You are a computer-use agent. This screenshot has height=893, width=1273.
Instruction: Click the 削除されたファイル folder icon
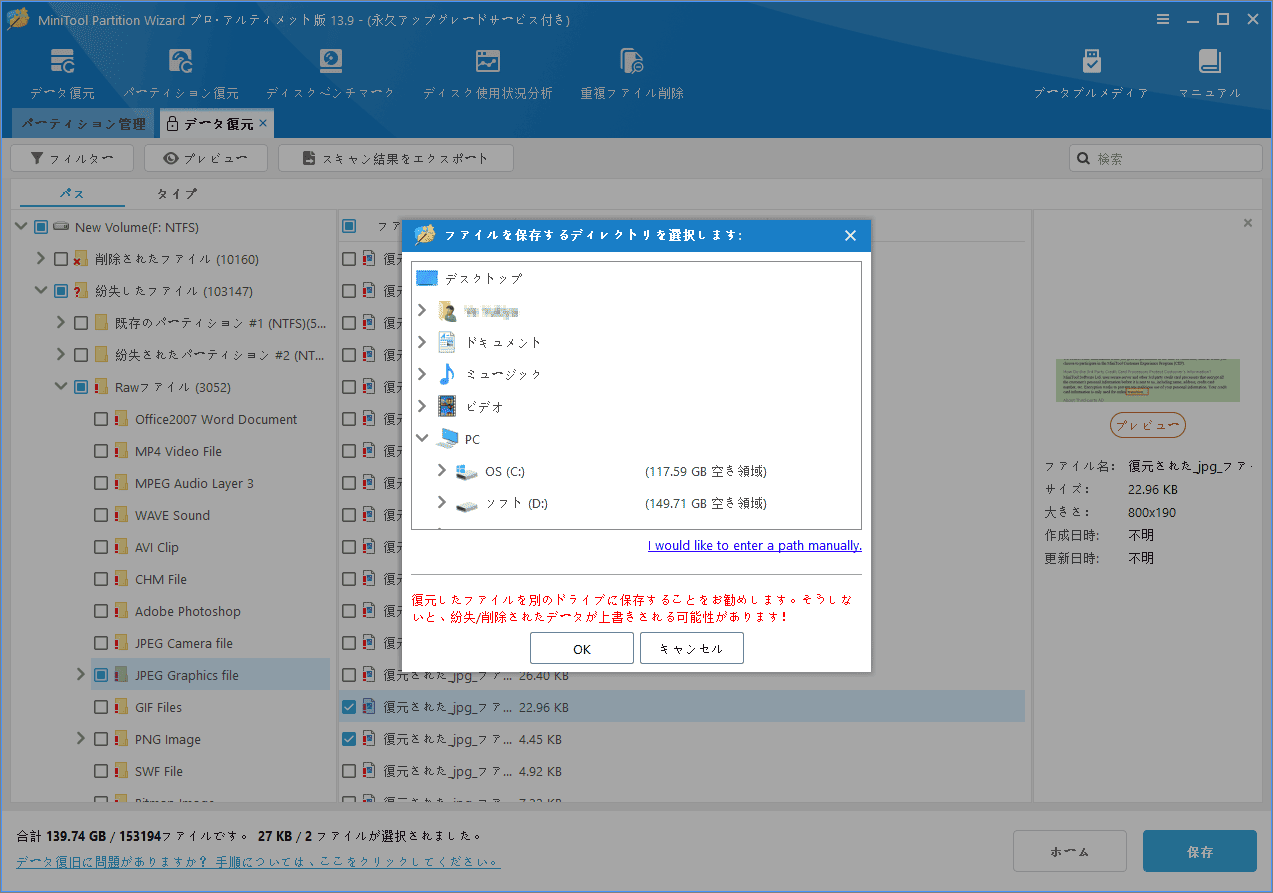point(82,259)
